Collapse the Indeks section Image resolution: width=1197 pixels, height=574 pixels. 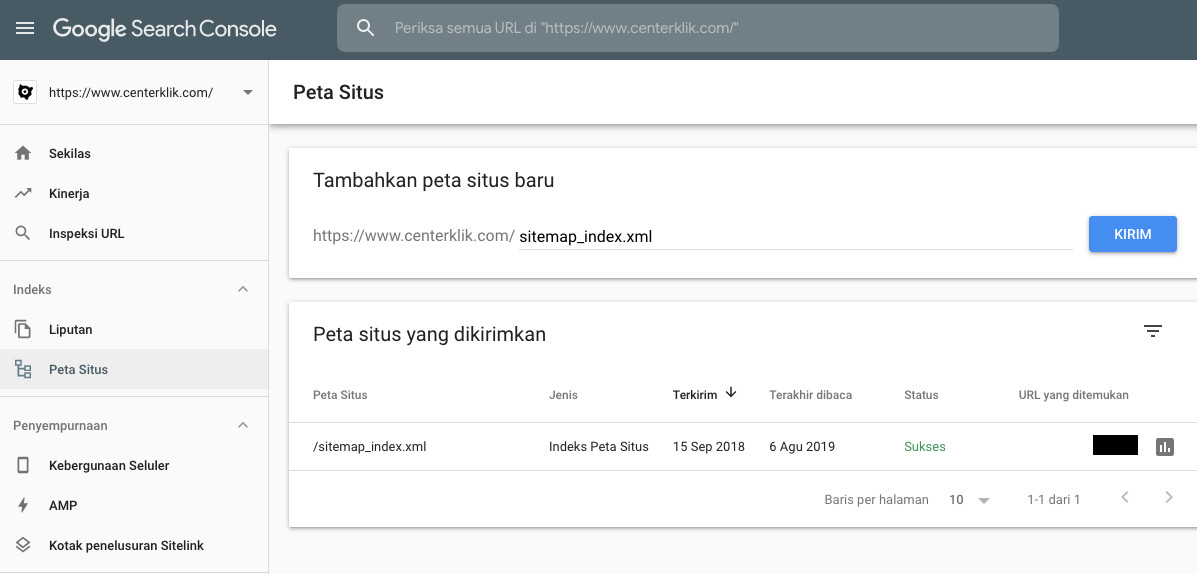[x=243, y=289]
